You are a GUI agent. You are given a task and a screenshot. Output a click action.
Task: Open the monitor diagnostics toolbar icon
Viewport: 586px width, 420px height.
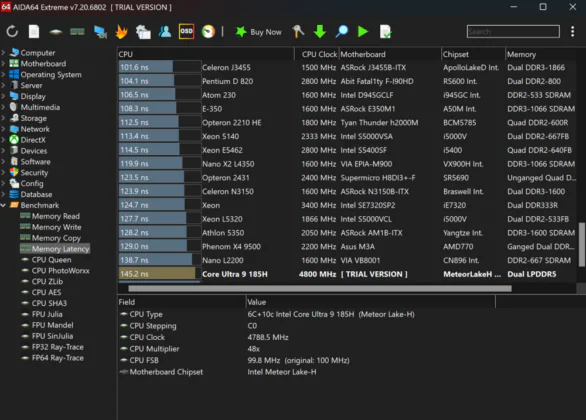pyautogui.click(x=100, y=32)
